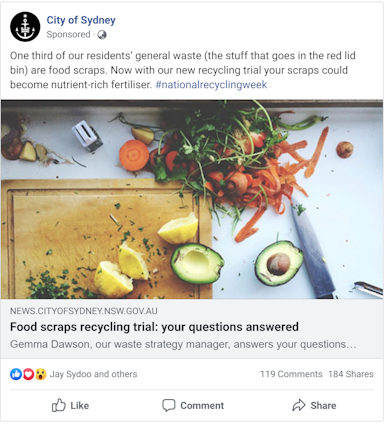Viewport: 385px width, 425px height.
Task: Open the 119 Comments link
Action: click(291, 374)
